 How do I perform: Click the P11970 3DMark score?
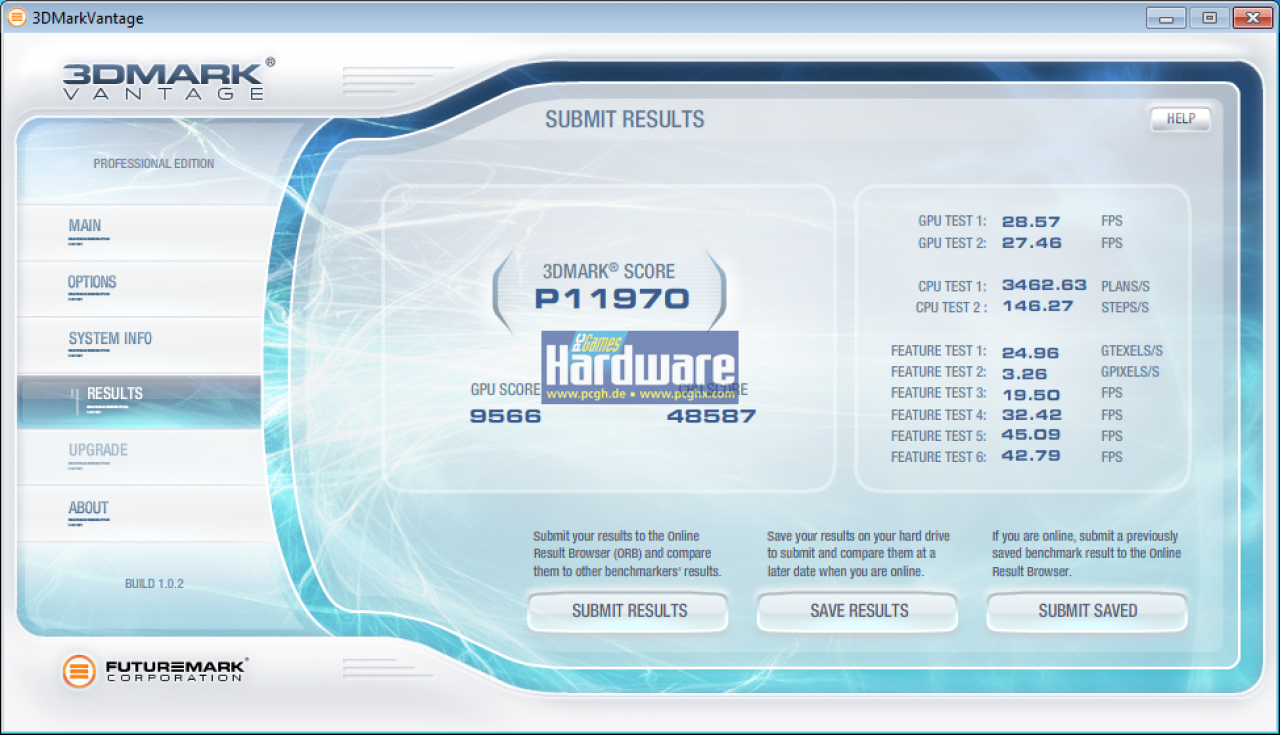[612, 298]
